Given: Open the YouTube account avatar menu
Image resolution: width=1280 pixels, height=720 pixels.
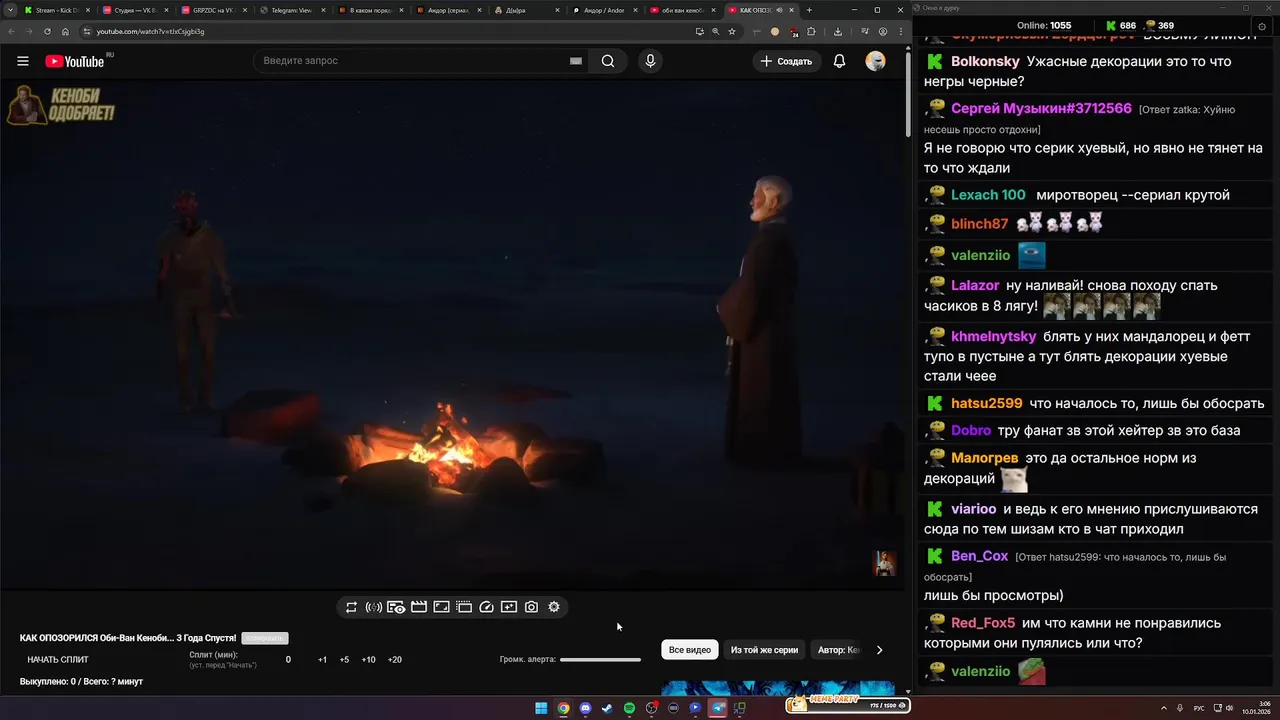Looking at the screenshot, I should (875, 61).
